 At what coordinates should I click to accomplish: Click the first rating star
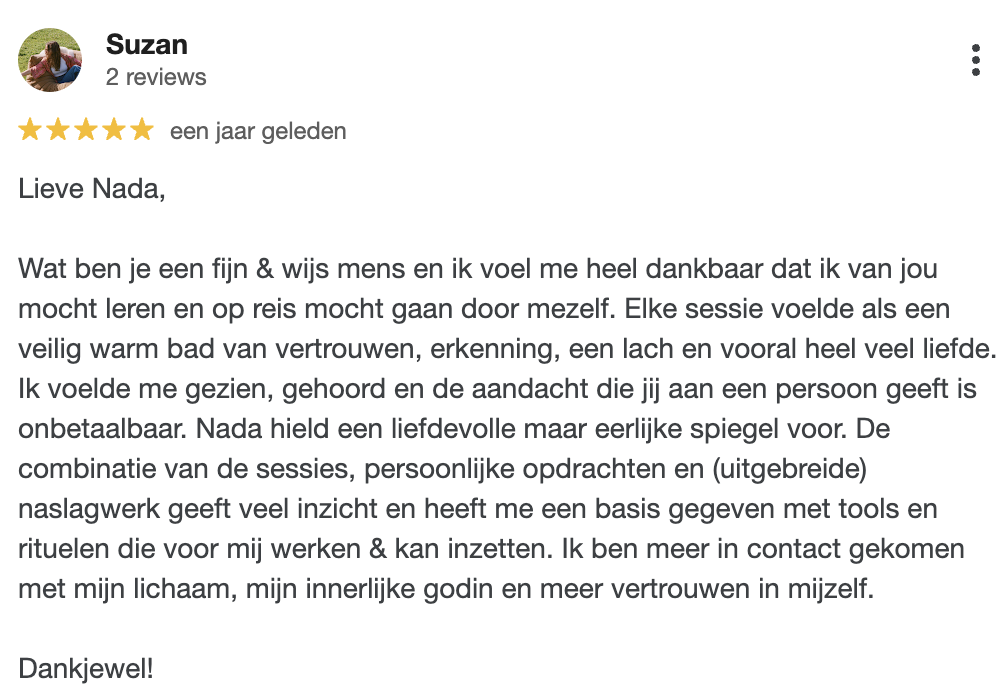coord(30,130)
